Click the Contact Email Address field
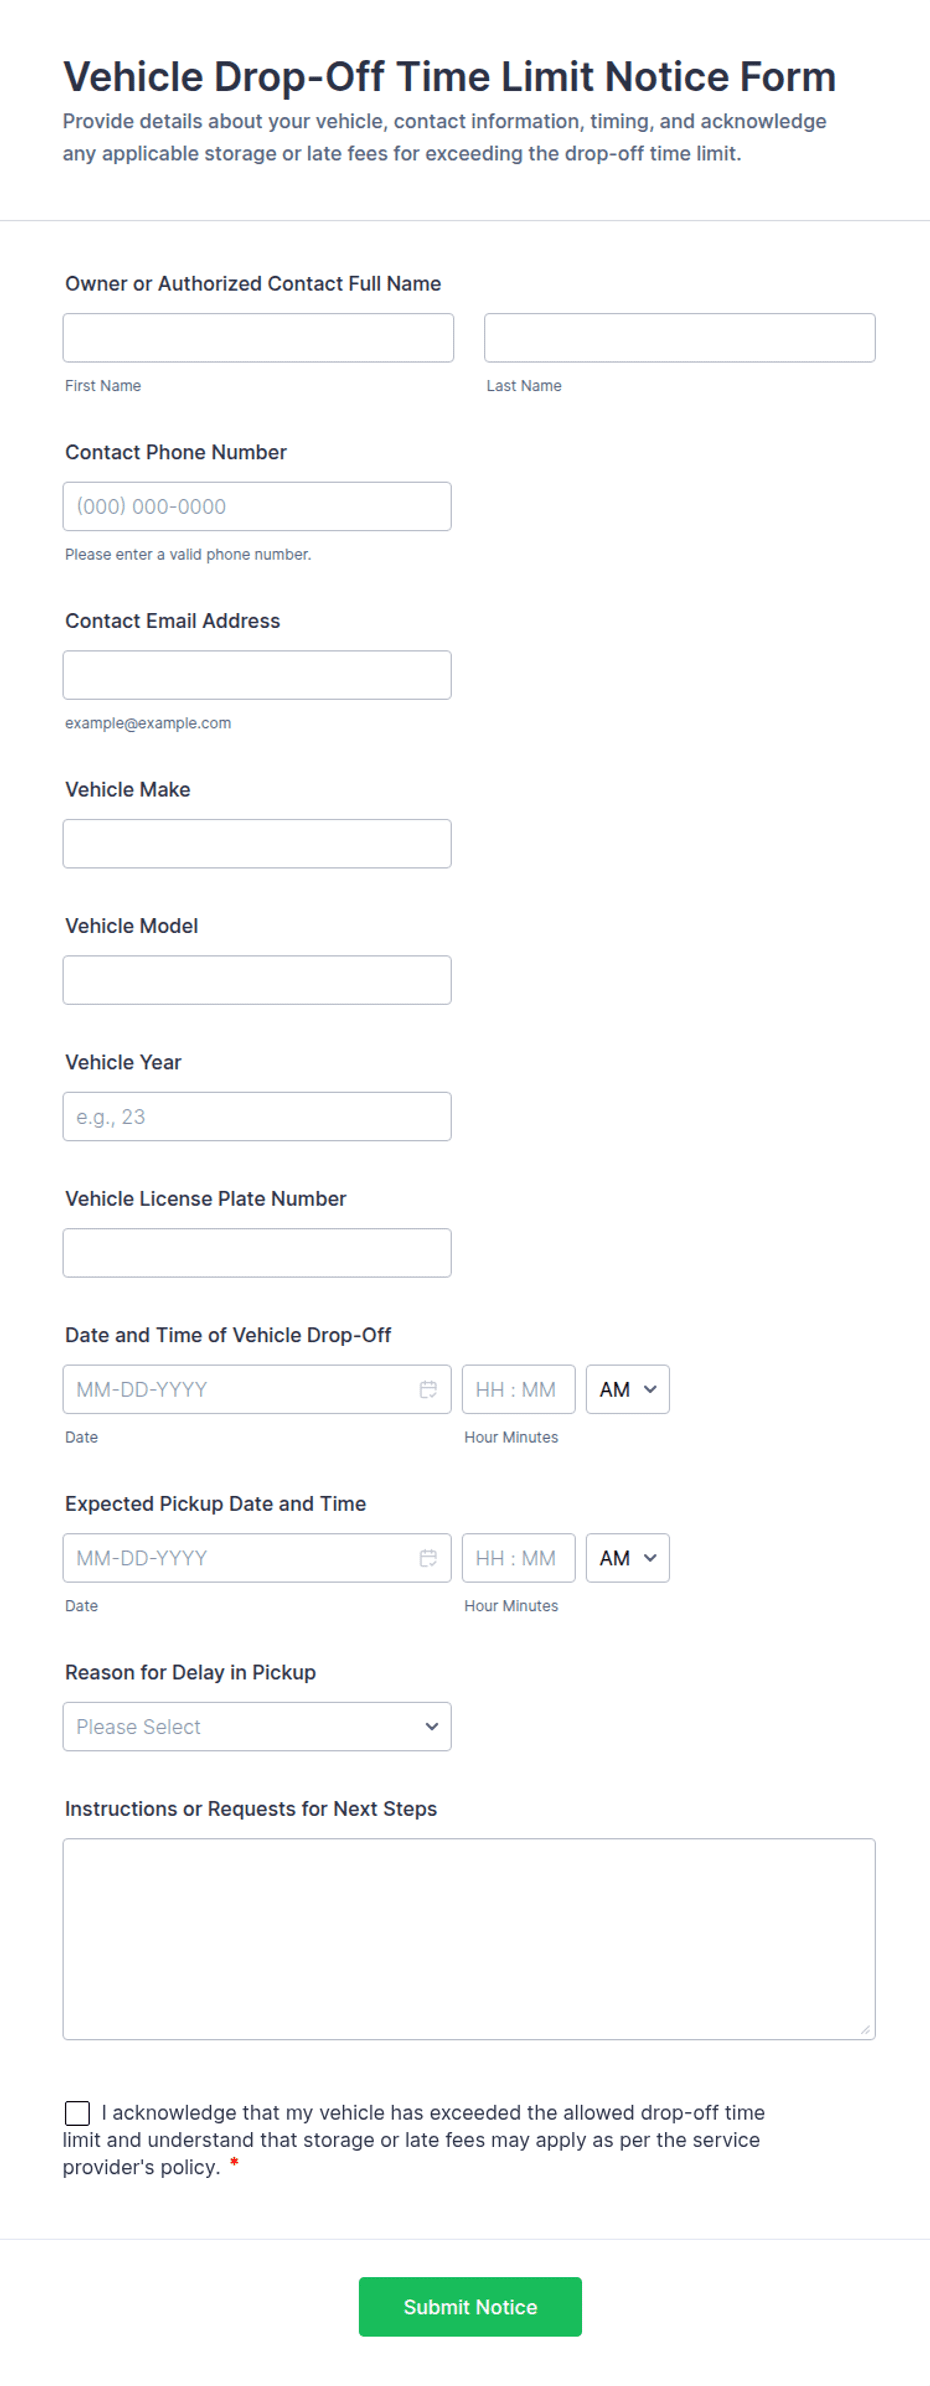The width and height of the screenshot is (930, 2386). tap(257, 675)
